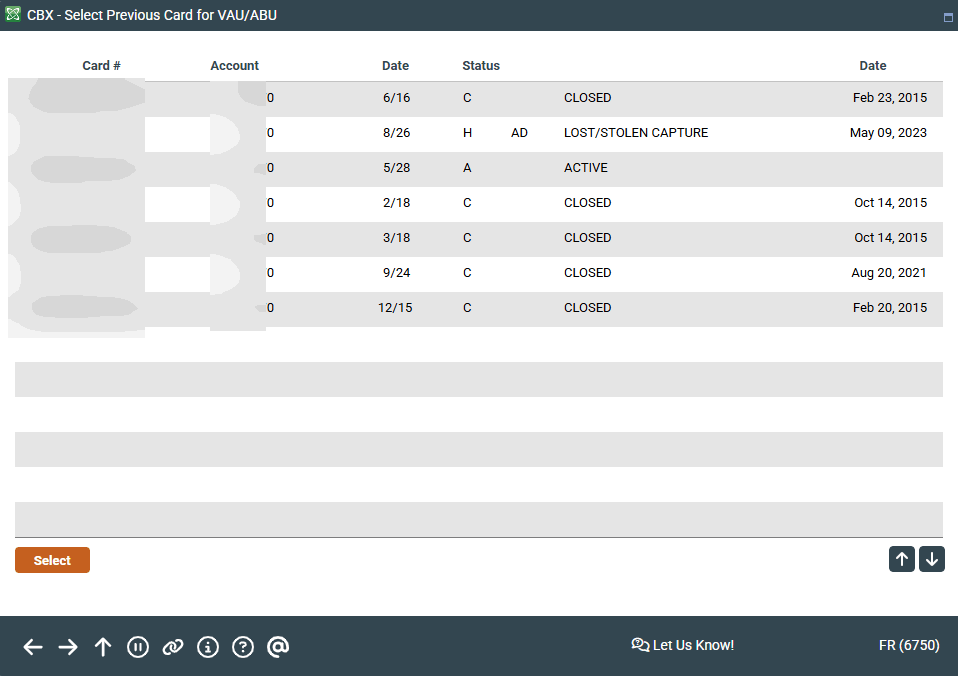This screenshot has width=958, height=676.
Task: Open the chain link icon
Action: pyautogui.click(x=173, y=647)
